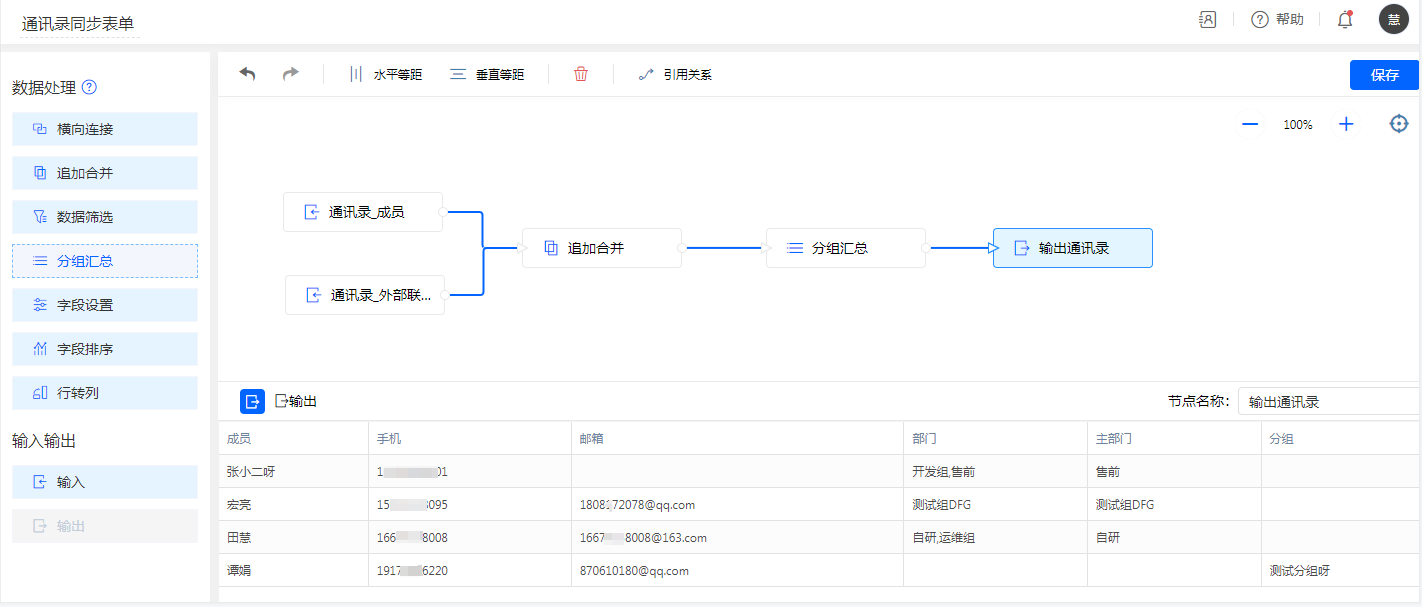
Task: Open the 帮助 help link
Action: coord(1278,20)
